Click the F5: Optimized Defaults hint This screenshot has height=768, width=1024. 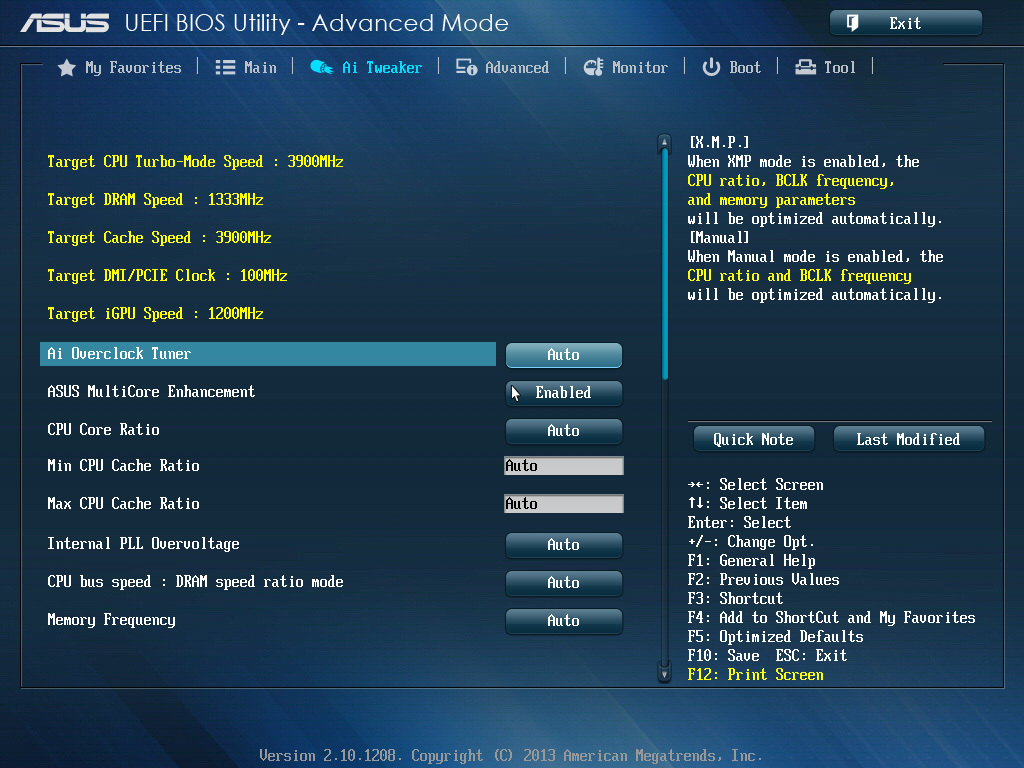pos(775,637)
